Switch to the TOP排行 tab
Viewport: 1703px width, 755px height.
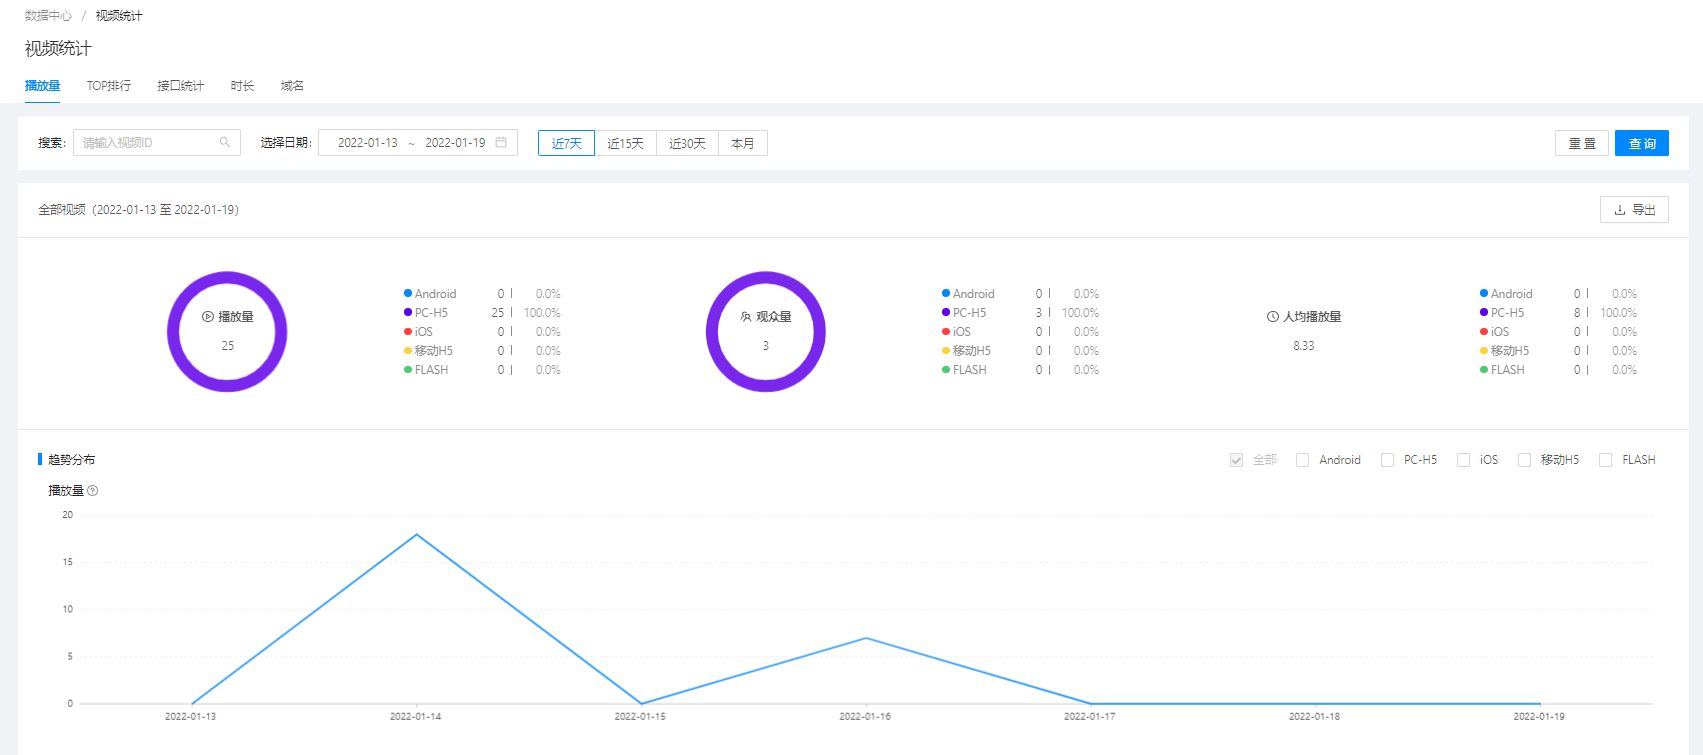pos(108,86)
